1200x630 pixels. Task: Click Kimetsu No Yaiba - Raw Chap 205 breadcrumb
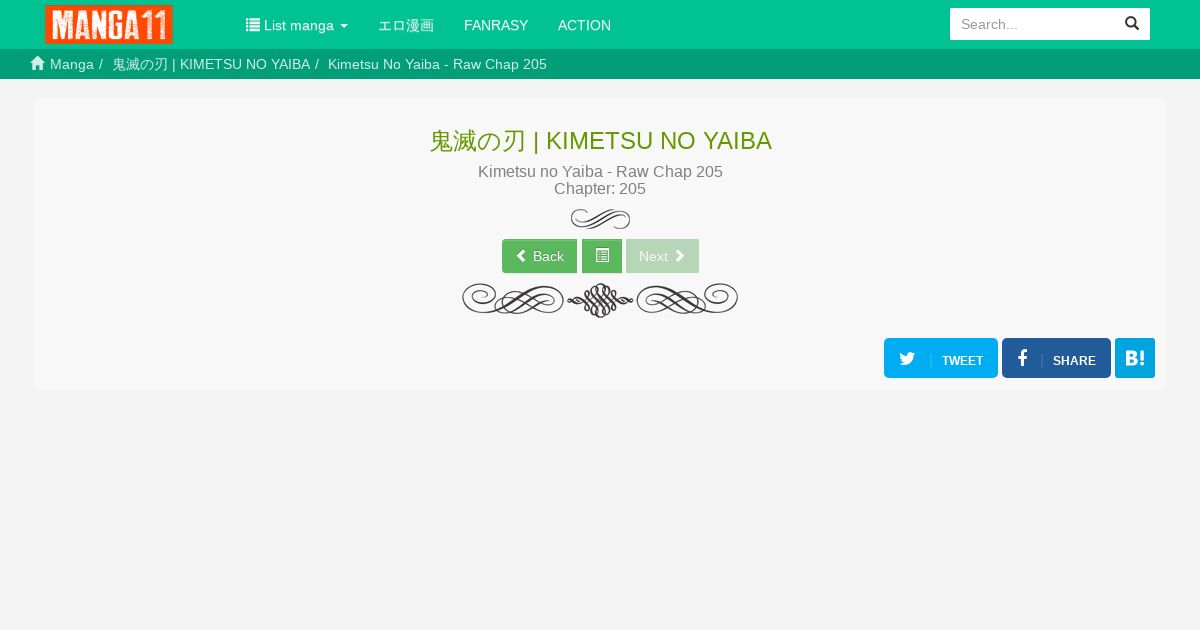point(437,64)
